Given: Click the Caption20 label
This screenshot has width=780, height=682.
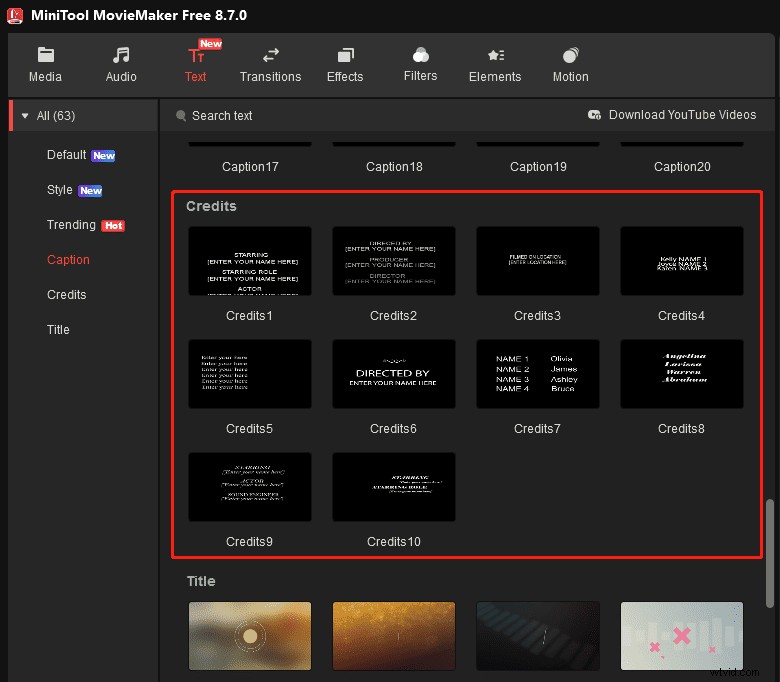Looking at the screenshot, I should (682, 167).
